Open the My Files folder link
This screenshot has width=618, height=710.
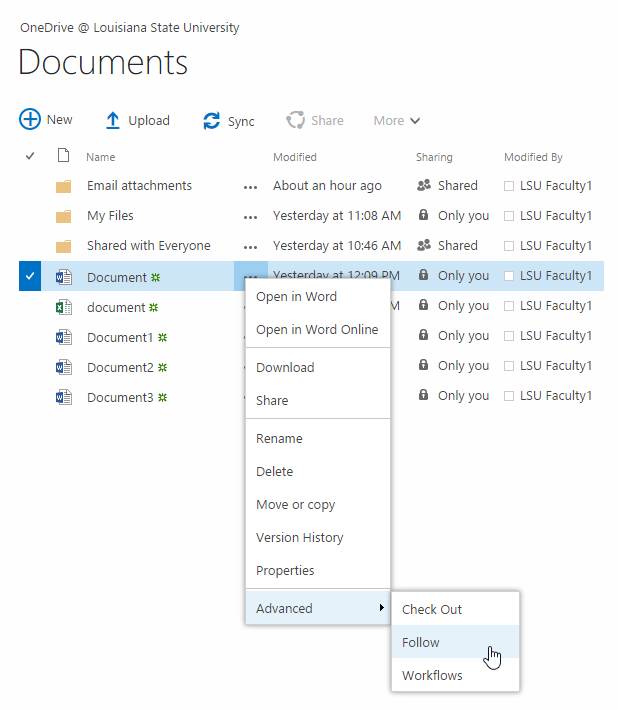point(110,216)
